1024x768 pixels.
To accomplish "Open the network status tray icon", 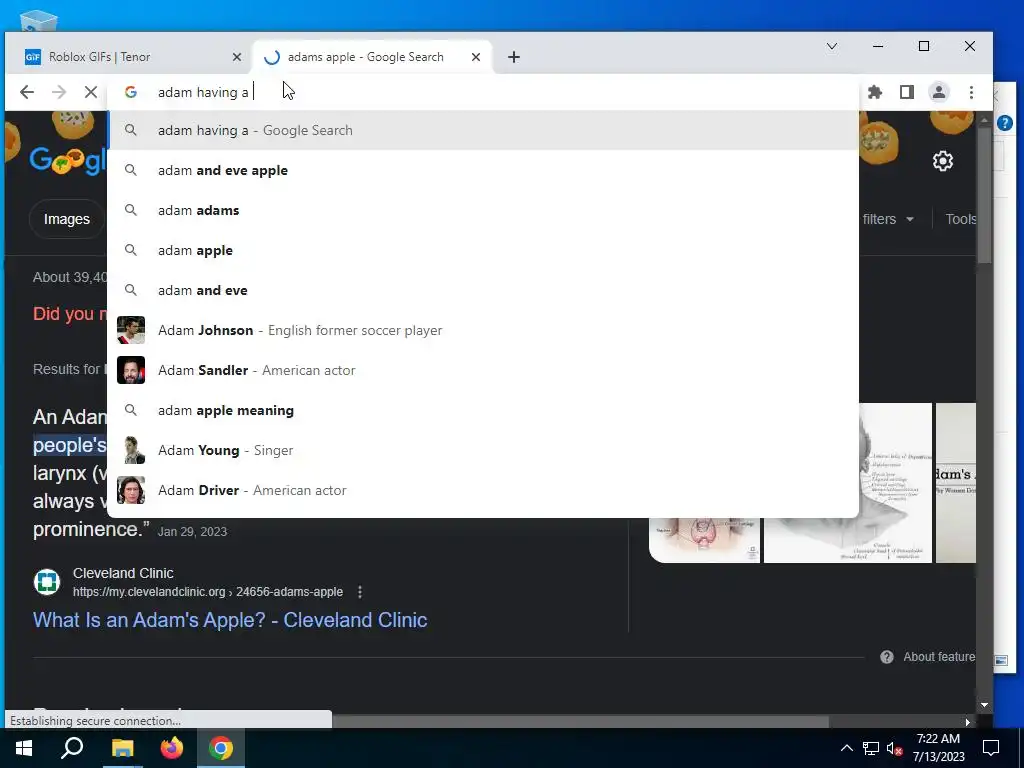I will point(871,748).
